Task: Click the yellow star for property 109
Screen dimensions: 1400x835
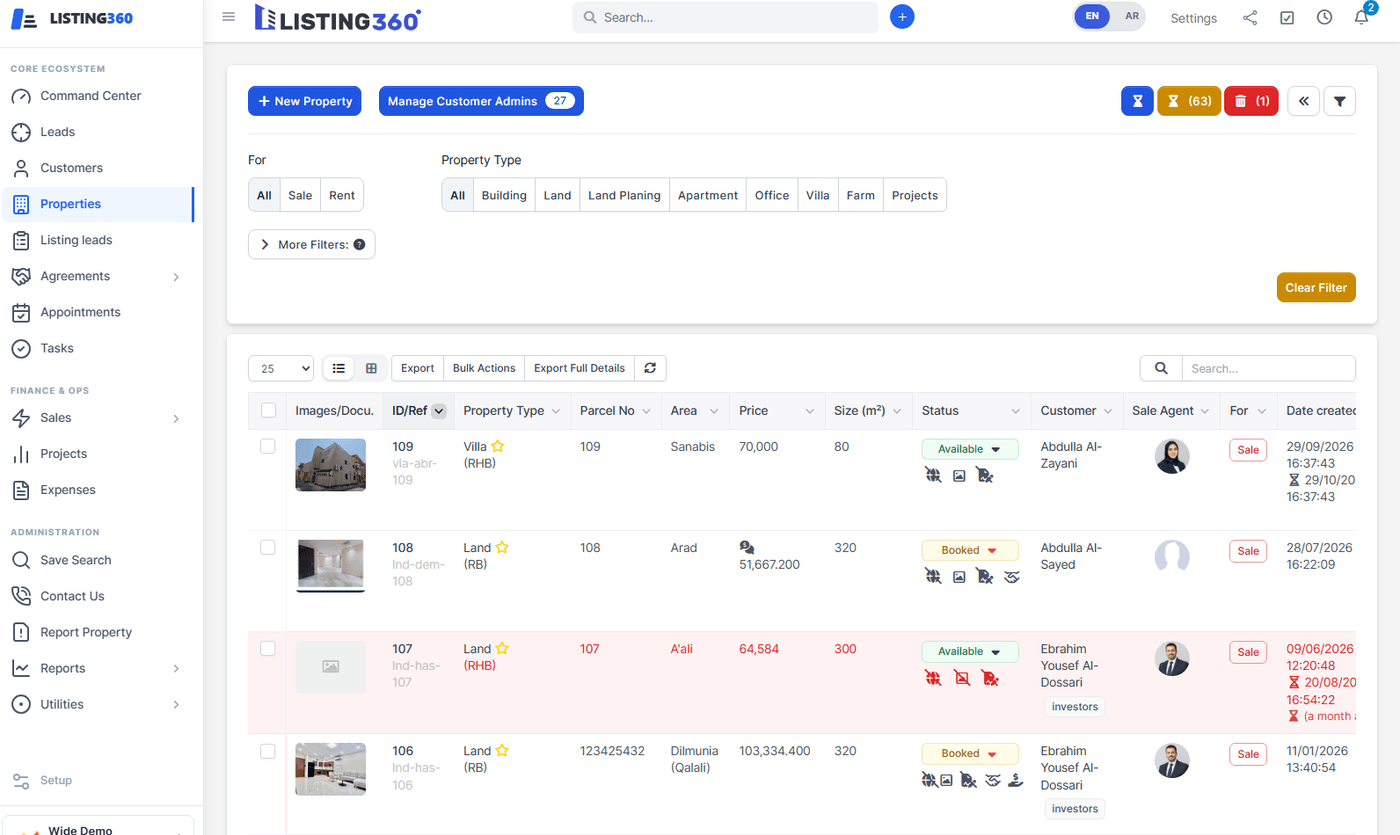Action: [x=497, y=447]
